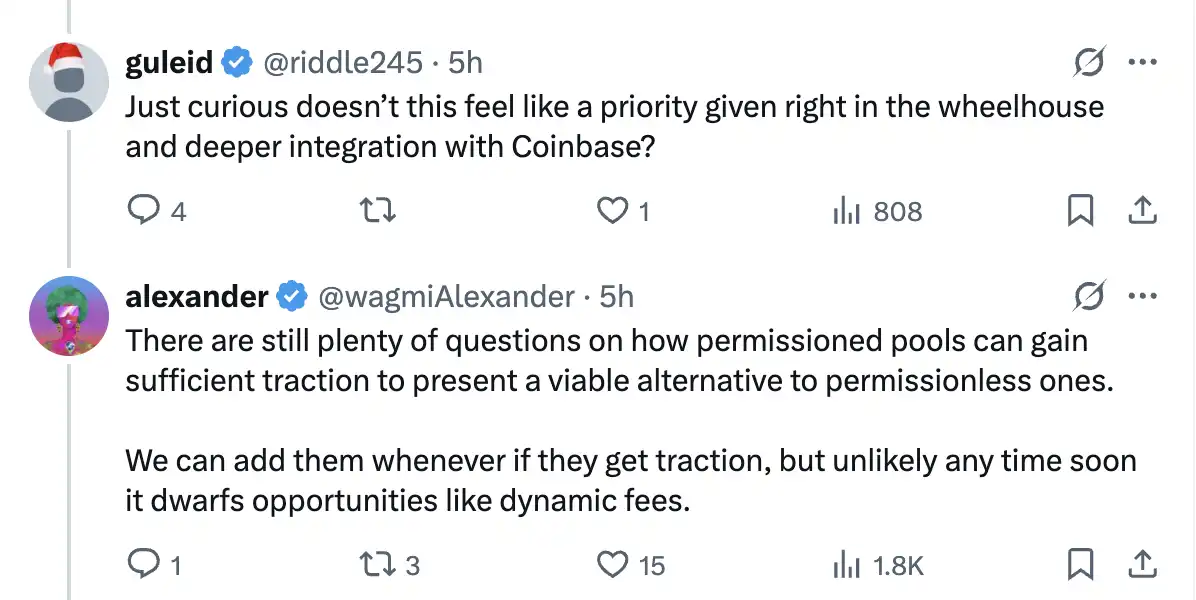Reply to alexander's tweet
This screenshot has height=600, width=1196.
pos(146,565)
